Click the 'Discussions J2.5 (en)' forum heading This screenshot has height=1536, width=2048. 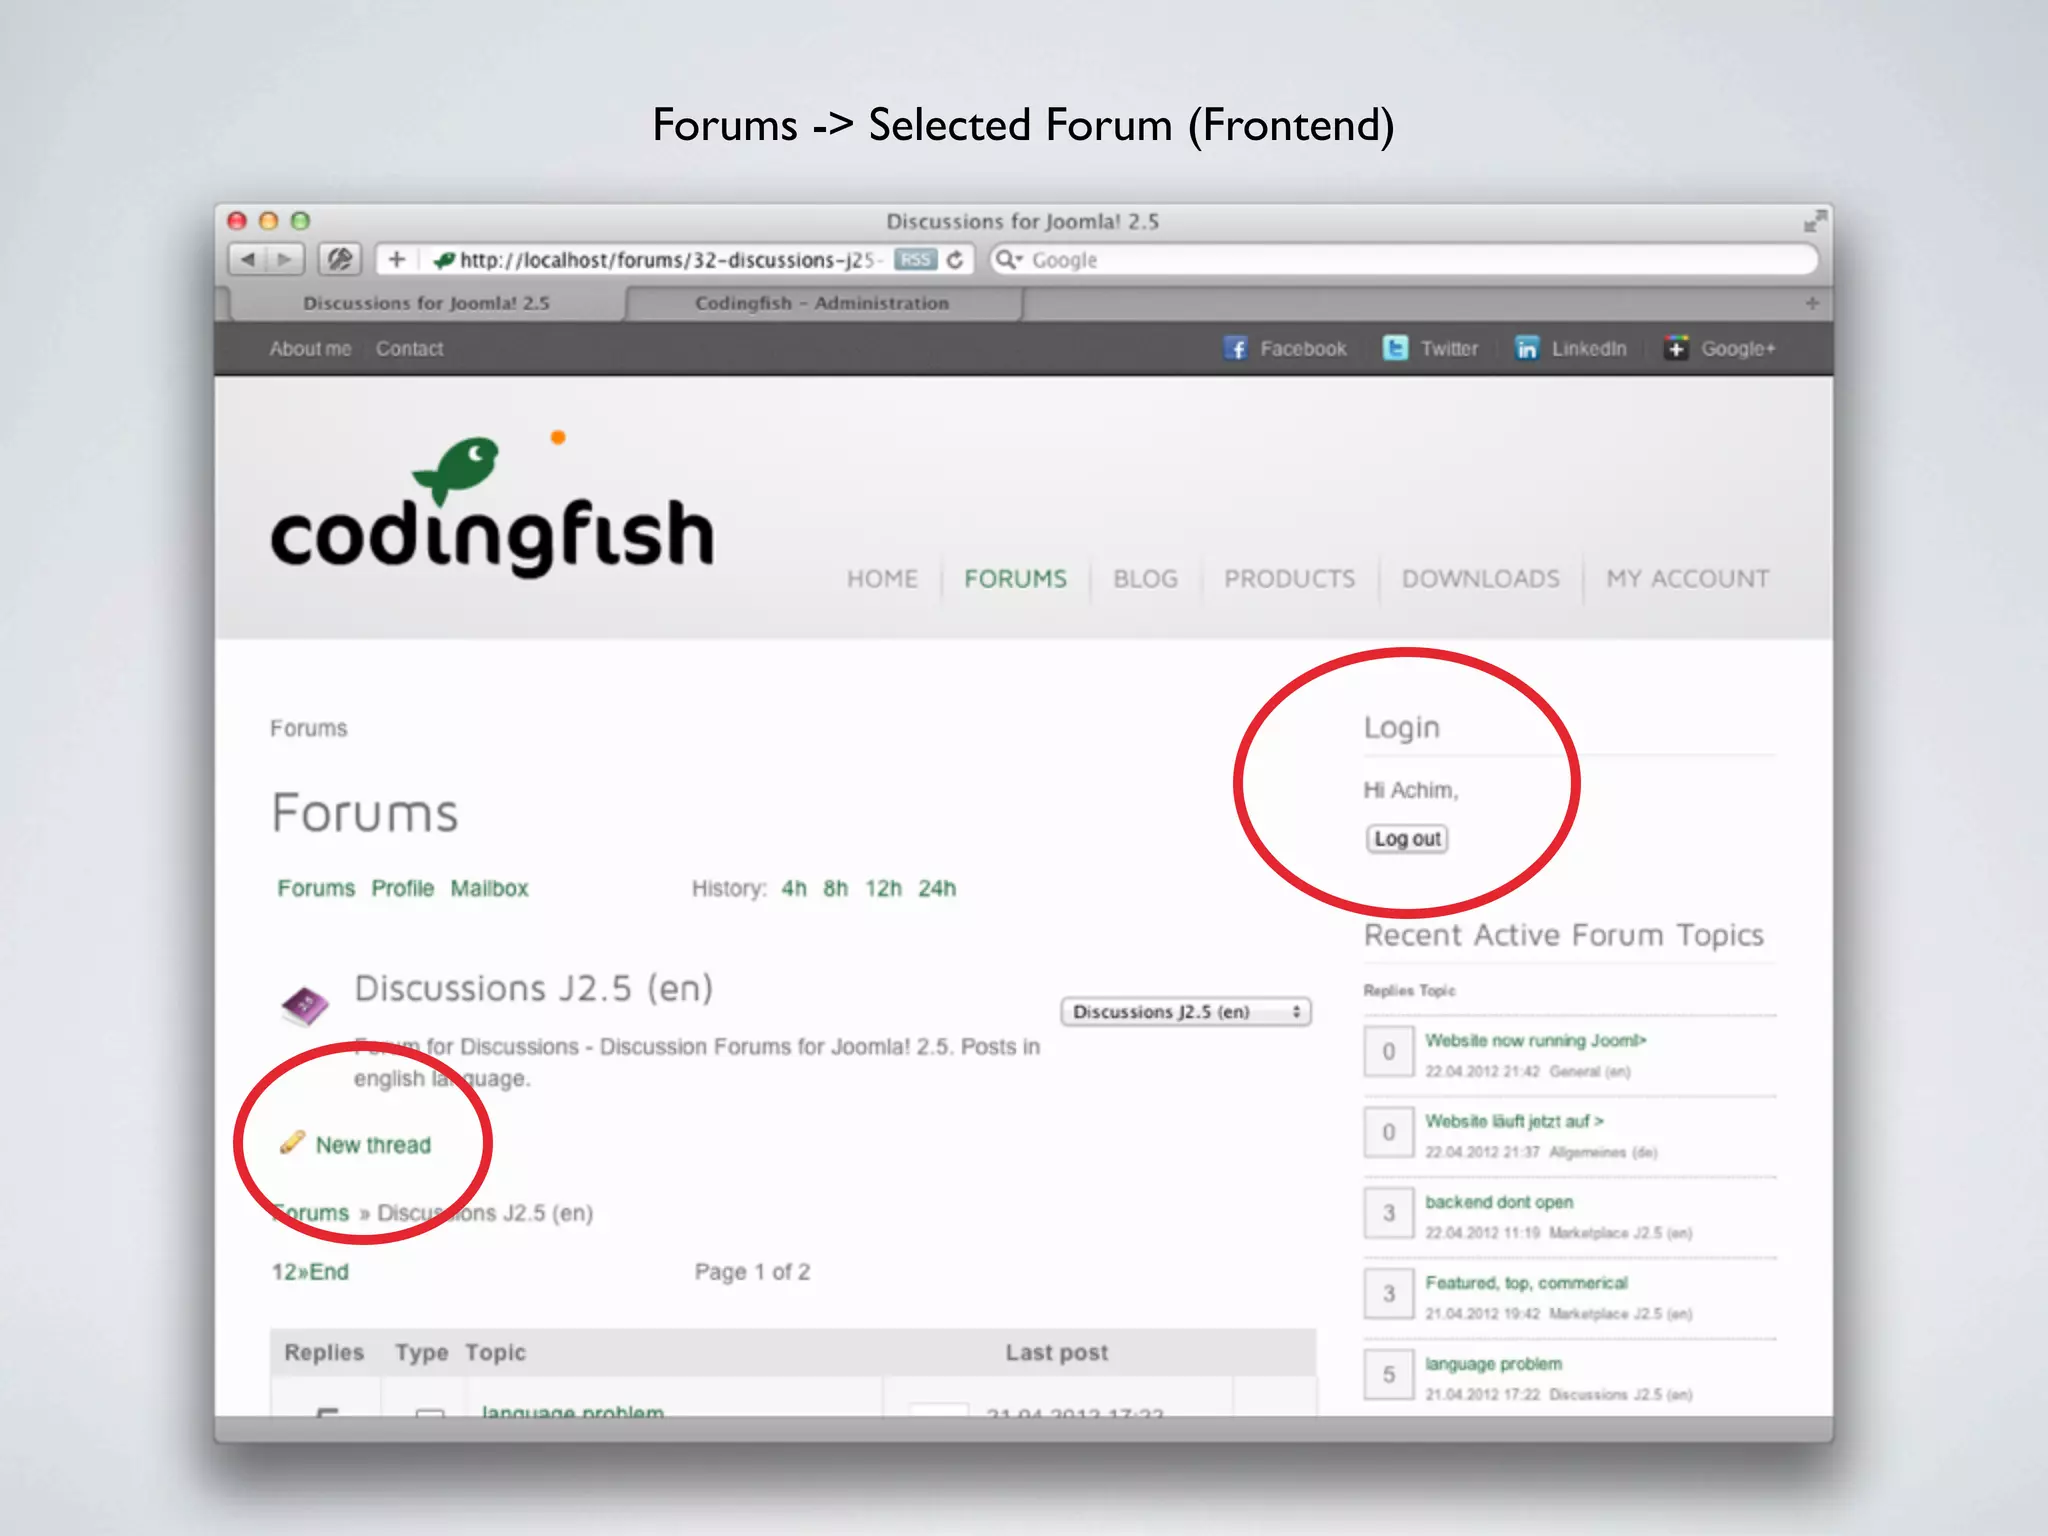point(534,989)
